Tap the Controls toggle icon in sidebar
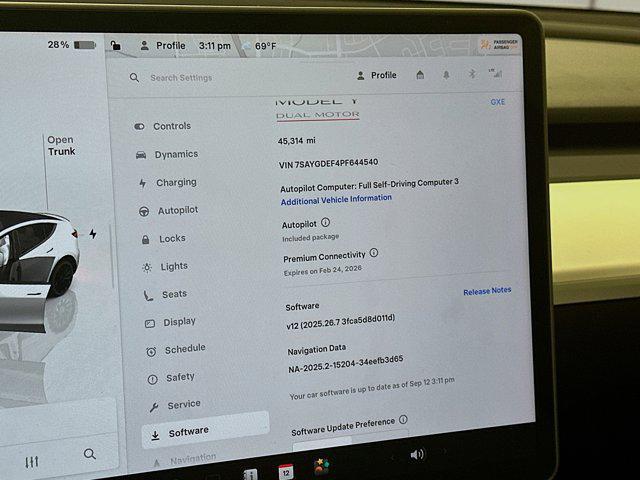The image size is (640, 480). point(139,127)
